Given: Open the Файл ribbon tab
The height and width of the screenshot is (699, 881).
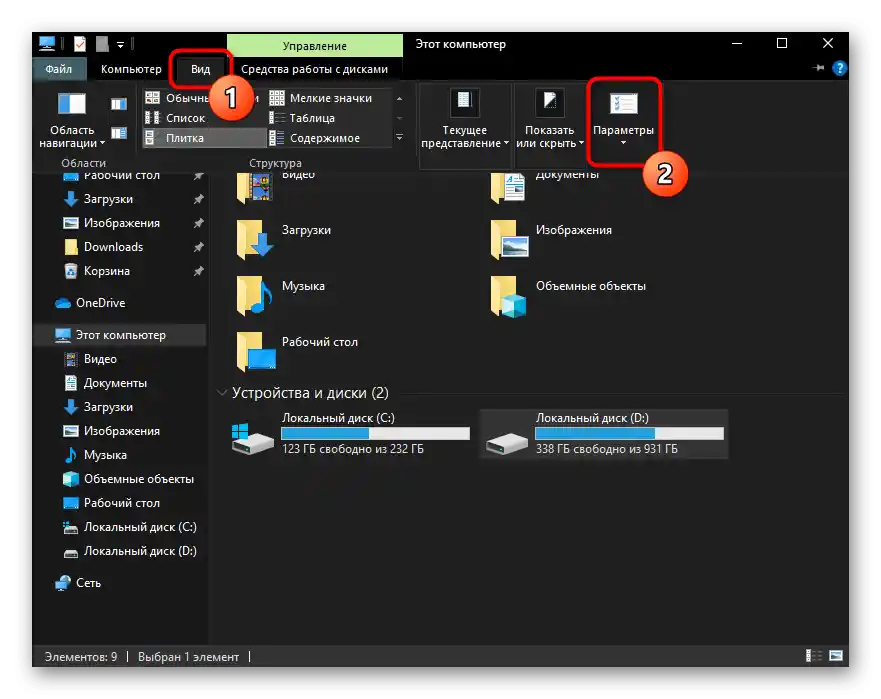Looking at the screenshot, I should click(x=58, y=69).
